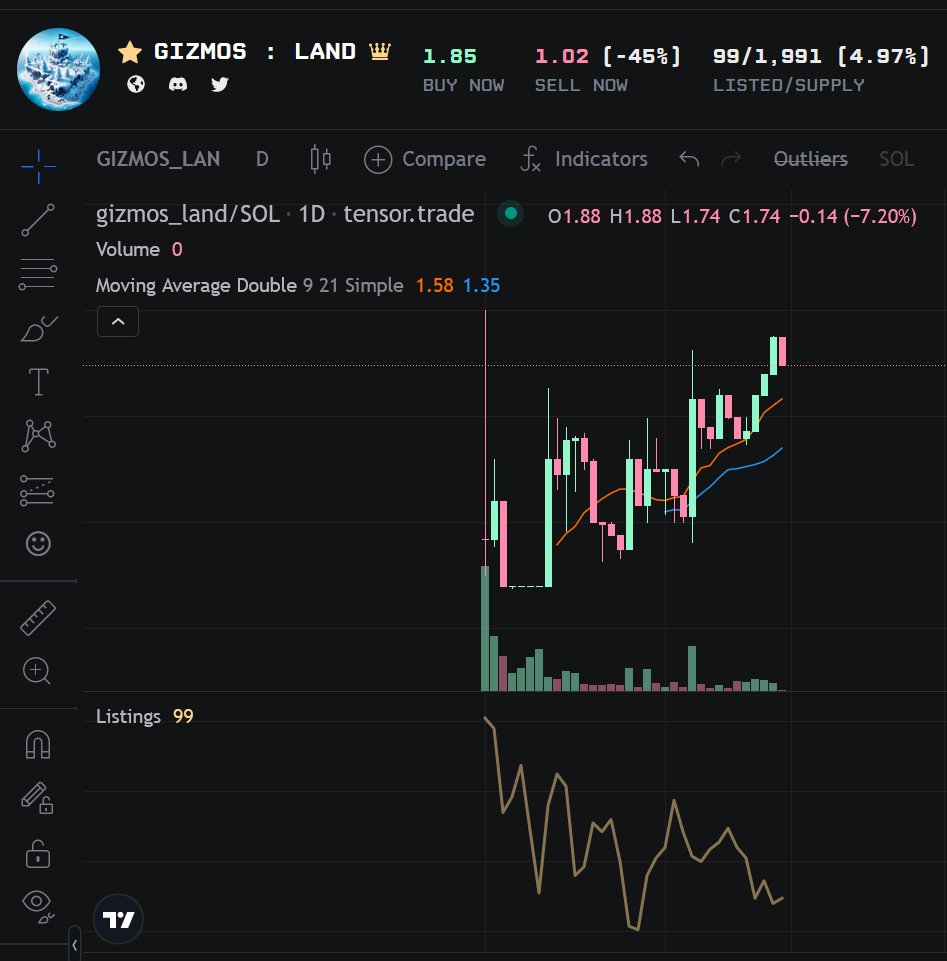
Task: Click the crown icon beside LAND
Action: (380, 51)
